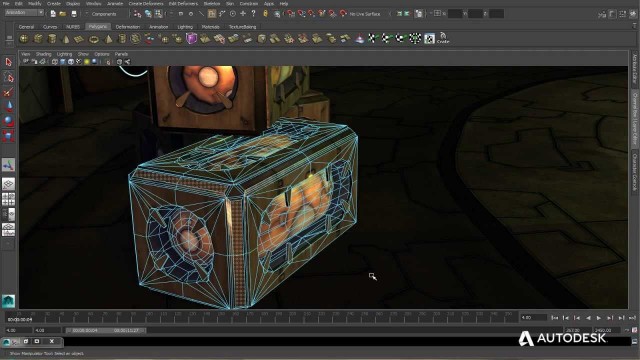Click play backwards button
Viewport: 640px width, 360px height.
(588, 318)
